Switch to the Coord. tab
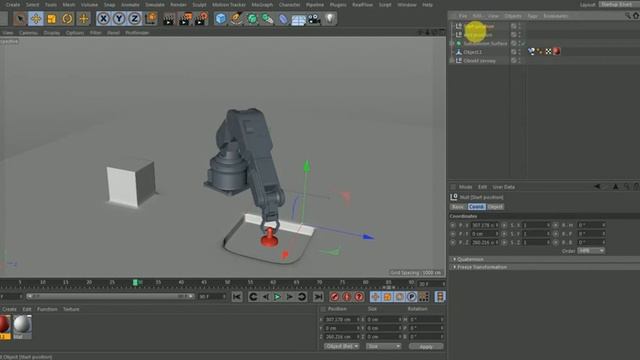Viewport: 640px width, 360px height. tap(476, 207)
